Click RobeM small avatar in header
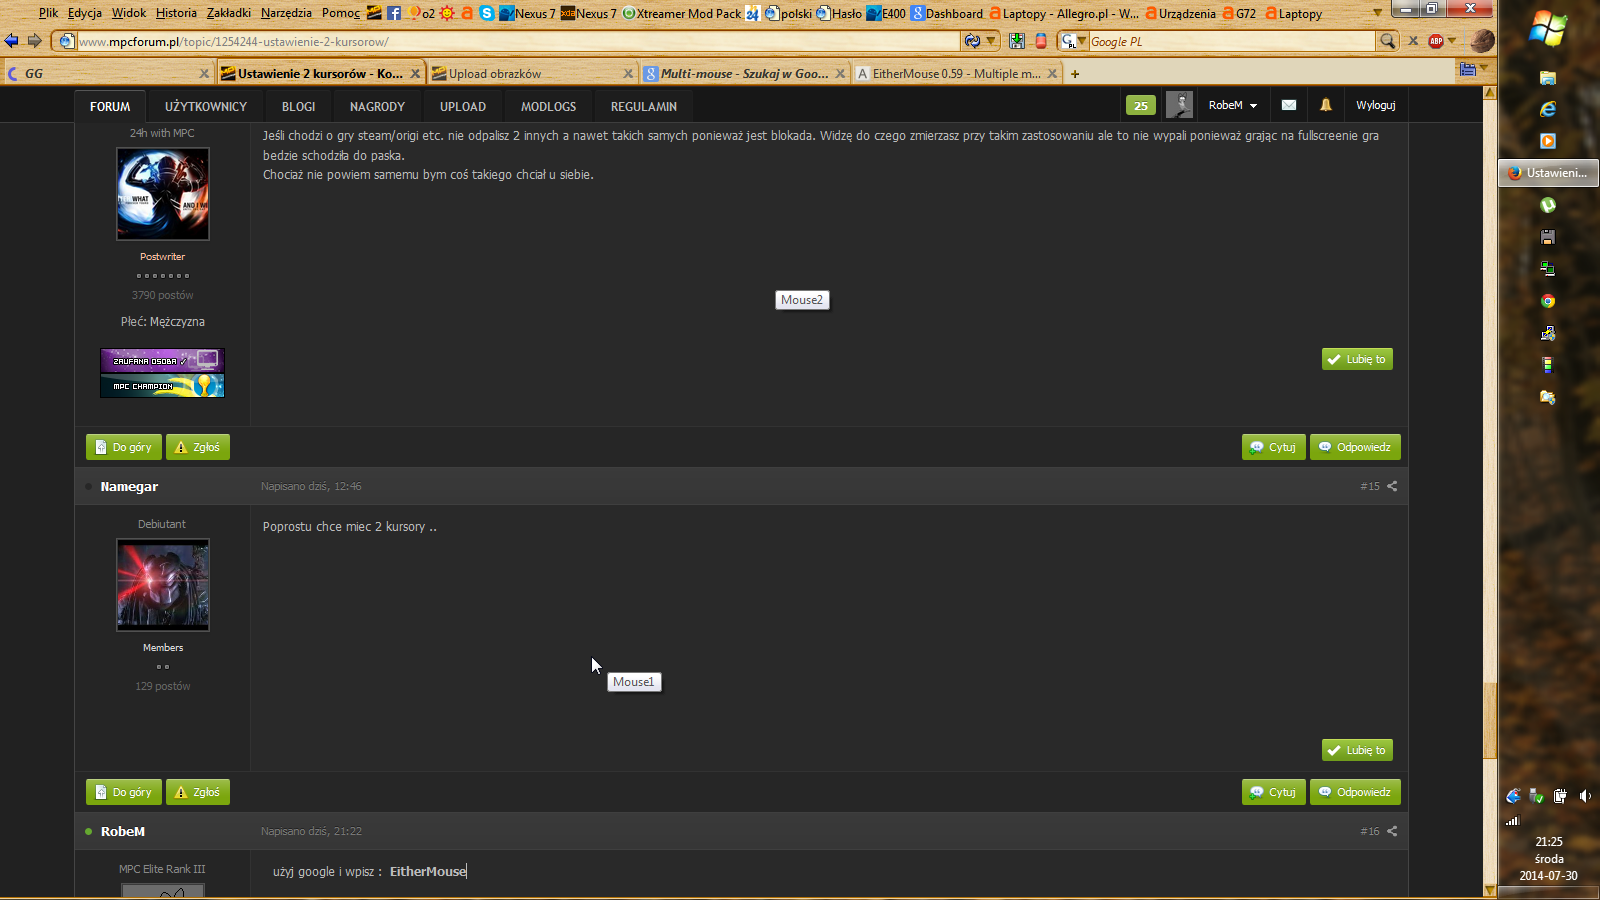Screen dimensions: 1600x900 1179,105
